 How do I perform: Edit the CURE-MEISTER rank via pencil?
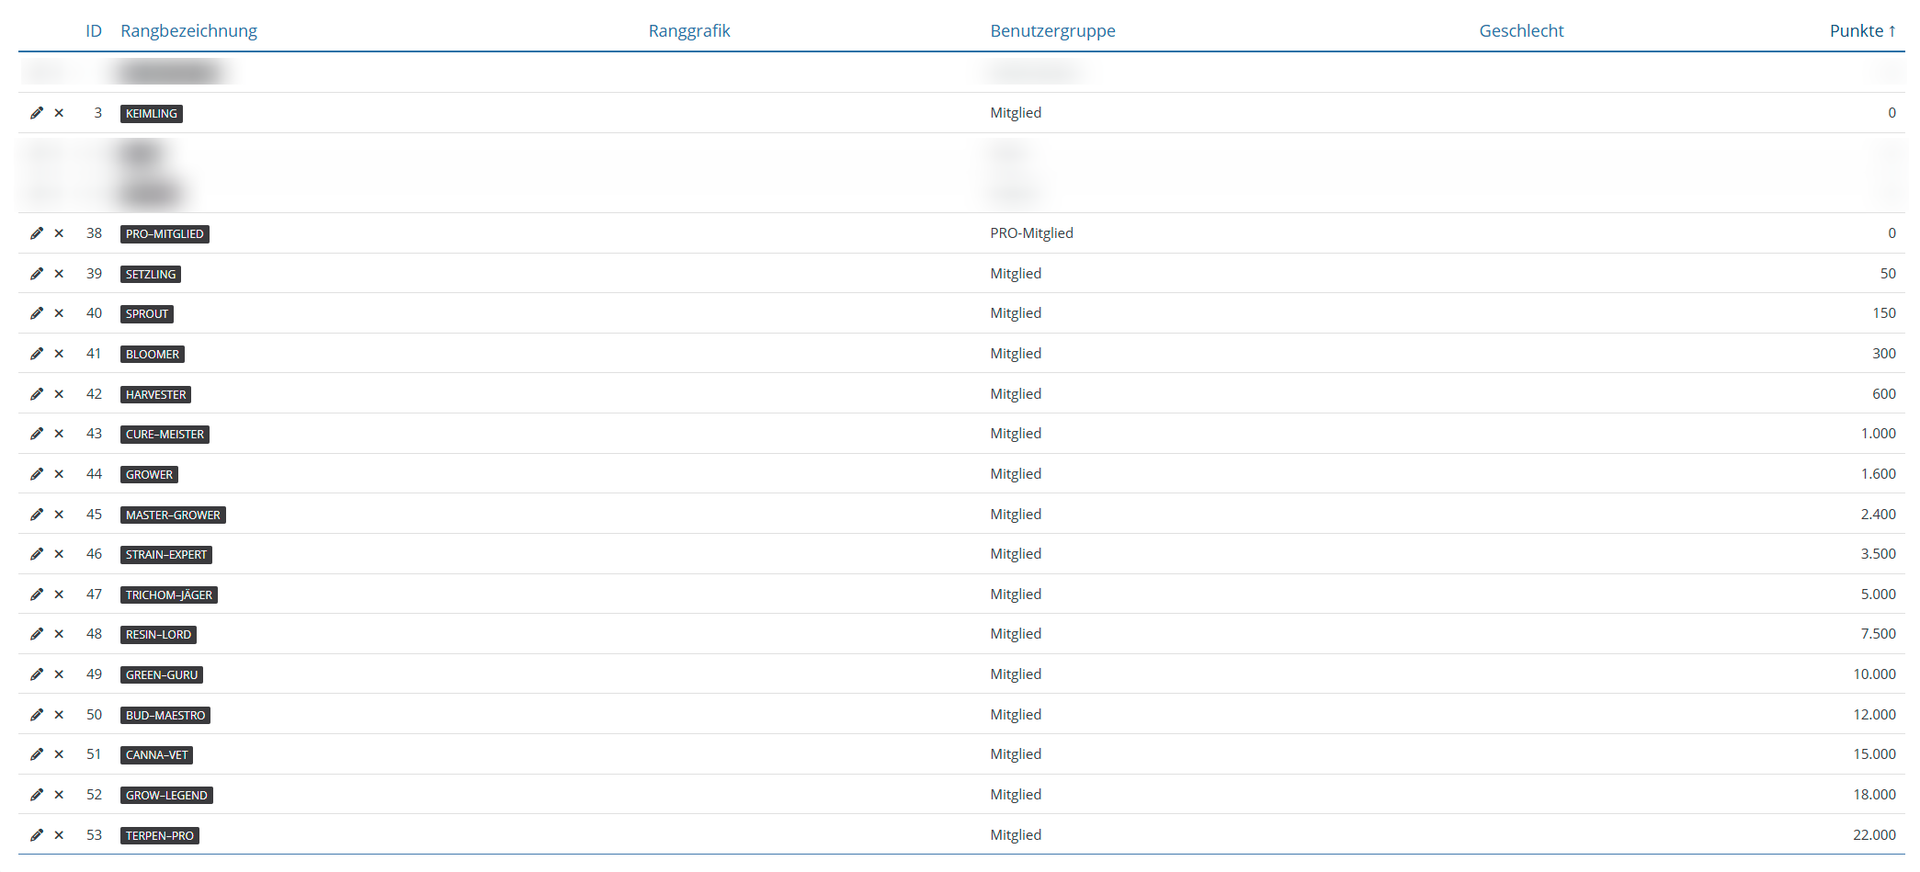coord(37,433)
